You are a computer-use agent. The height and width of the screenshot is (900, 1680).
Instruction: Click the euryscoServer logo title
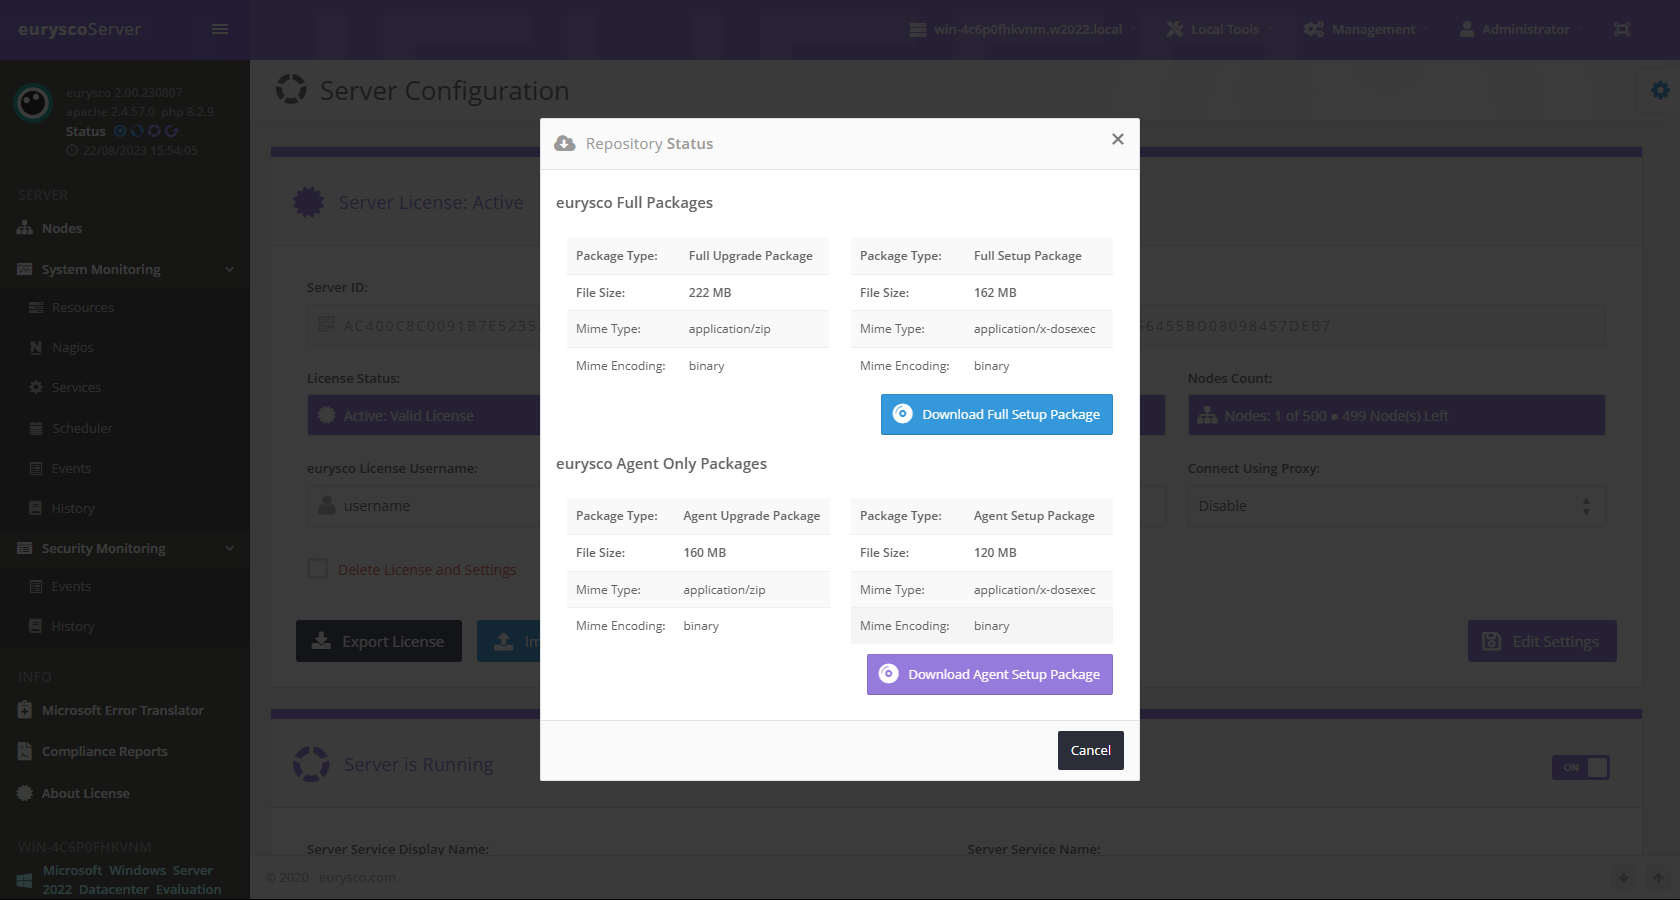coord(79,29)
